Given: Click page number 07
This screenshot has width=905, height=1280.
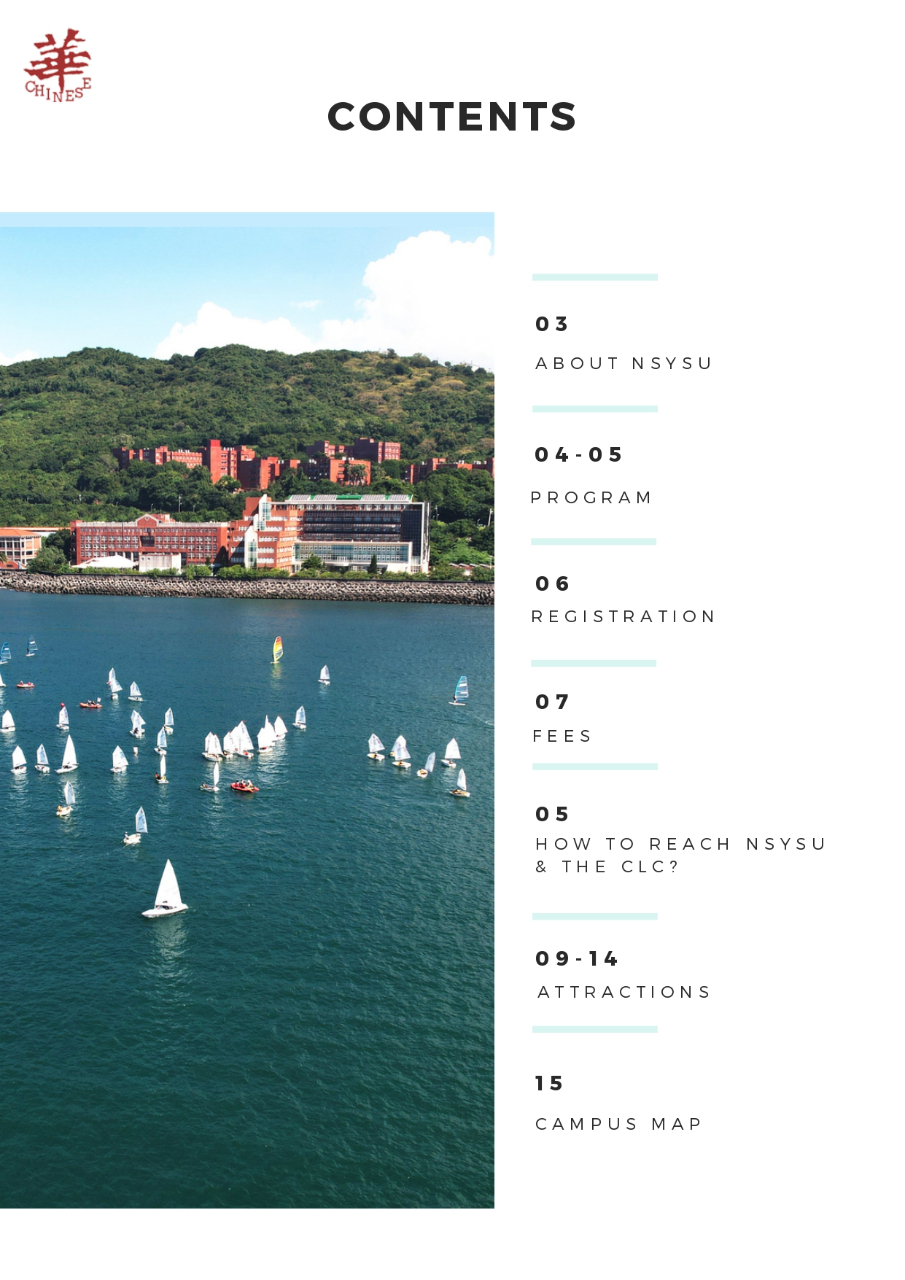Looking at the screenshot, I should click(x=552, y=702).
